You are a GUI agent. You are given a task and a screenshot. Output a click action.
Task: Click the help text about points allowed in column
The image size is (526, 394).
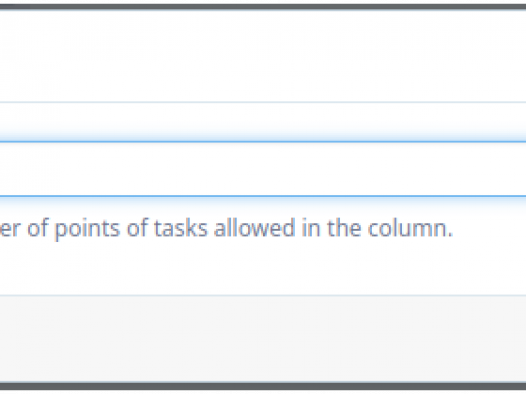point(227,228)
